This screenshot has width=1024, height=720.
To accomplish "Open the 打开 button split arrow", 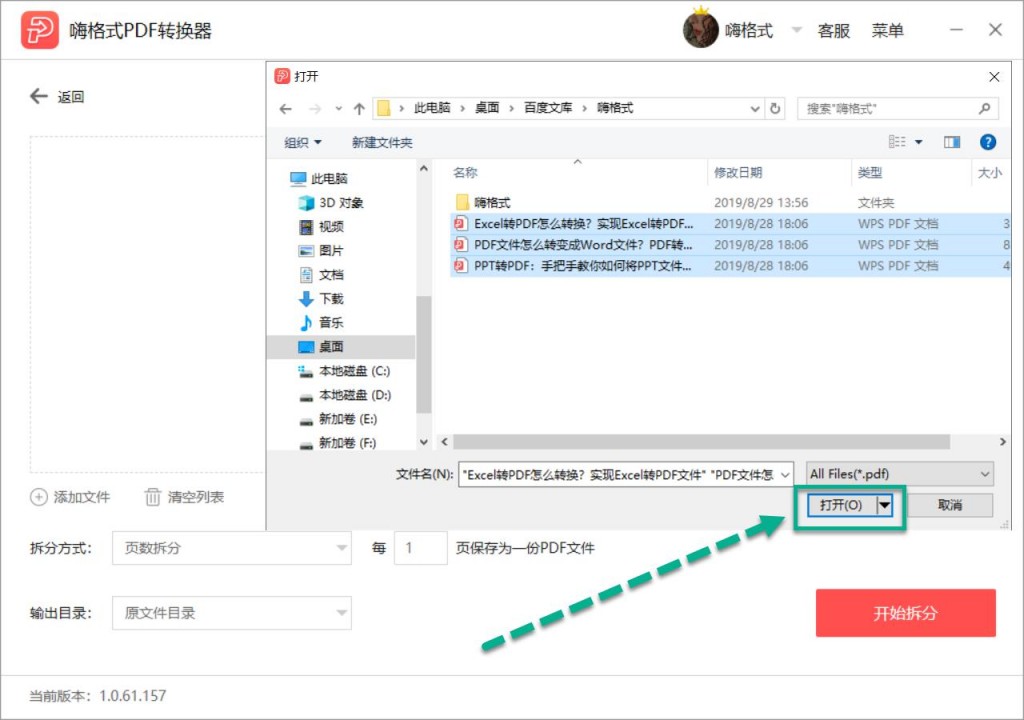I will coord(884,504).
